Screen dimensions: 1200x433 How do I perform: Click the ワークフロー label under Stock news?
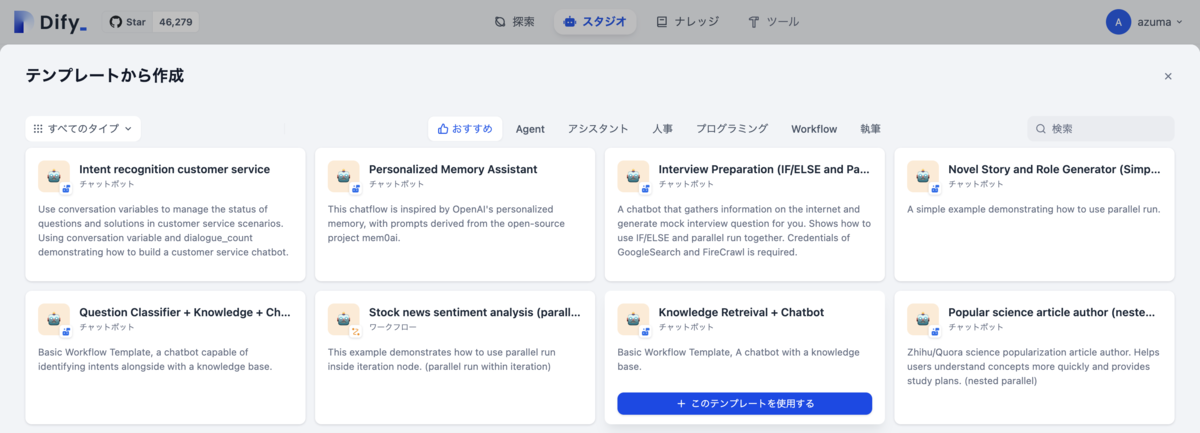tap(391, 327)
